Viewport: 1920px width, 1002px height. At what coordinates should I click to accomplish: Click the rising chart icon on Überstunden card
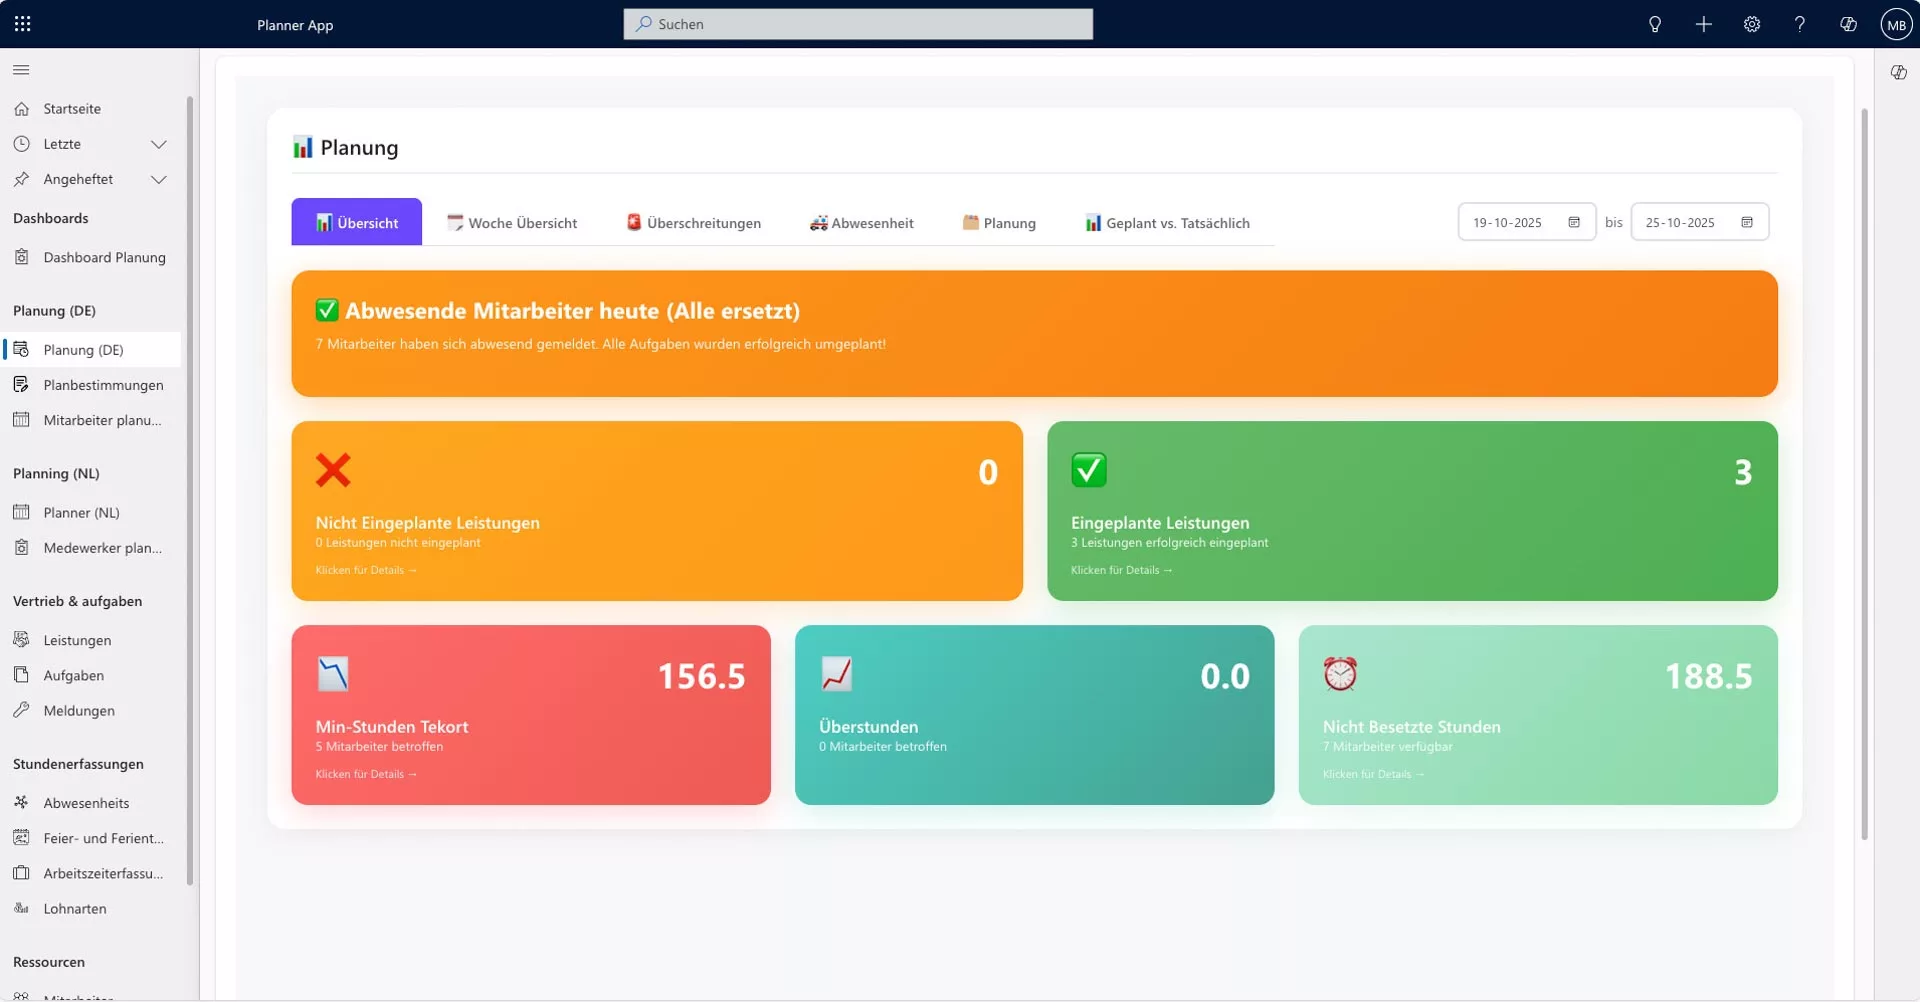[837, 674]
